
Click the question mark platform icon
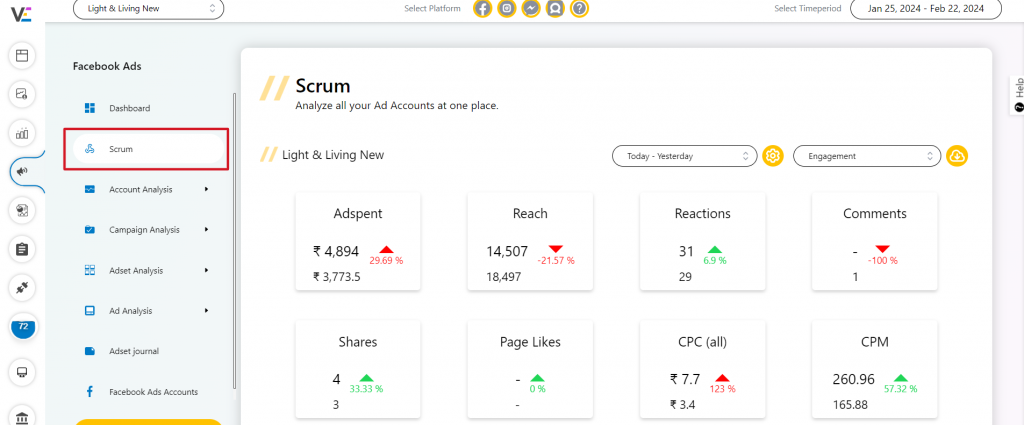(579, 9)
